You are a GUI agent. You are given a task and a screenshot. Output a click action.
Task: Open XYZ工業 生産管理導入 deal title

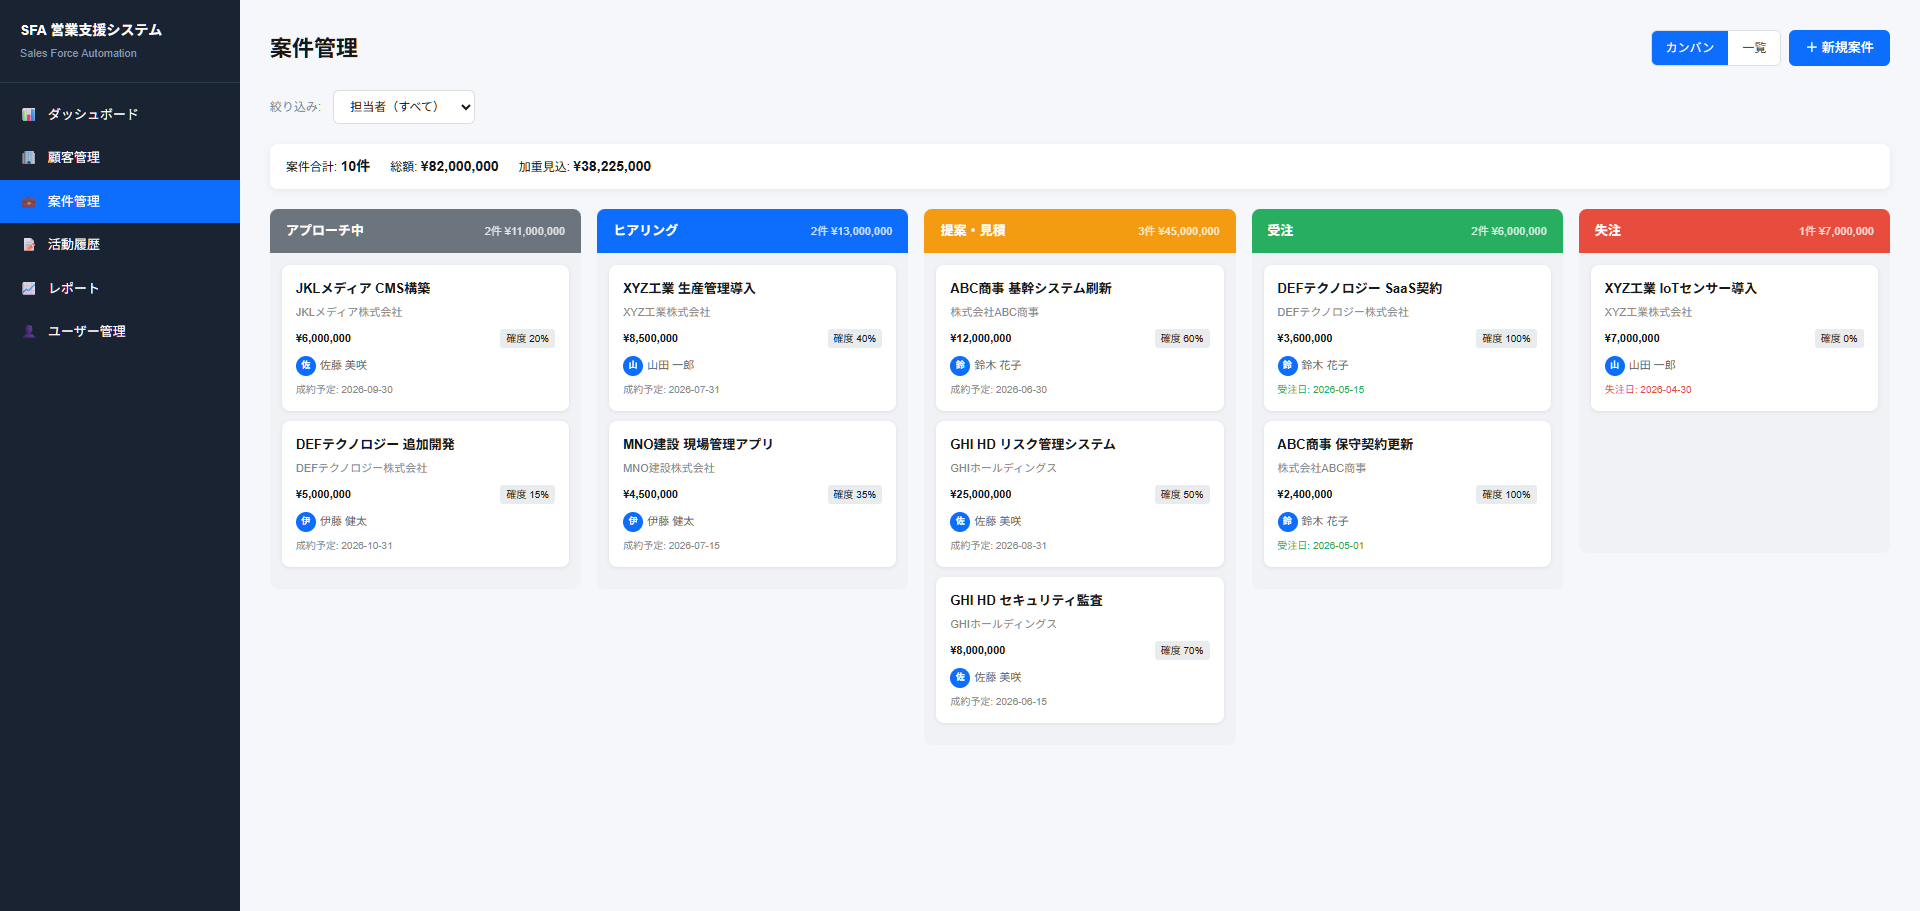pyautogui.click(x=689, y=288)
